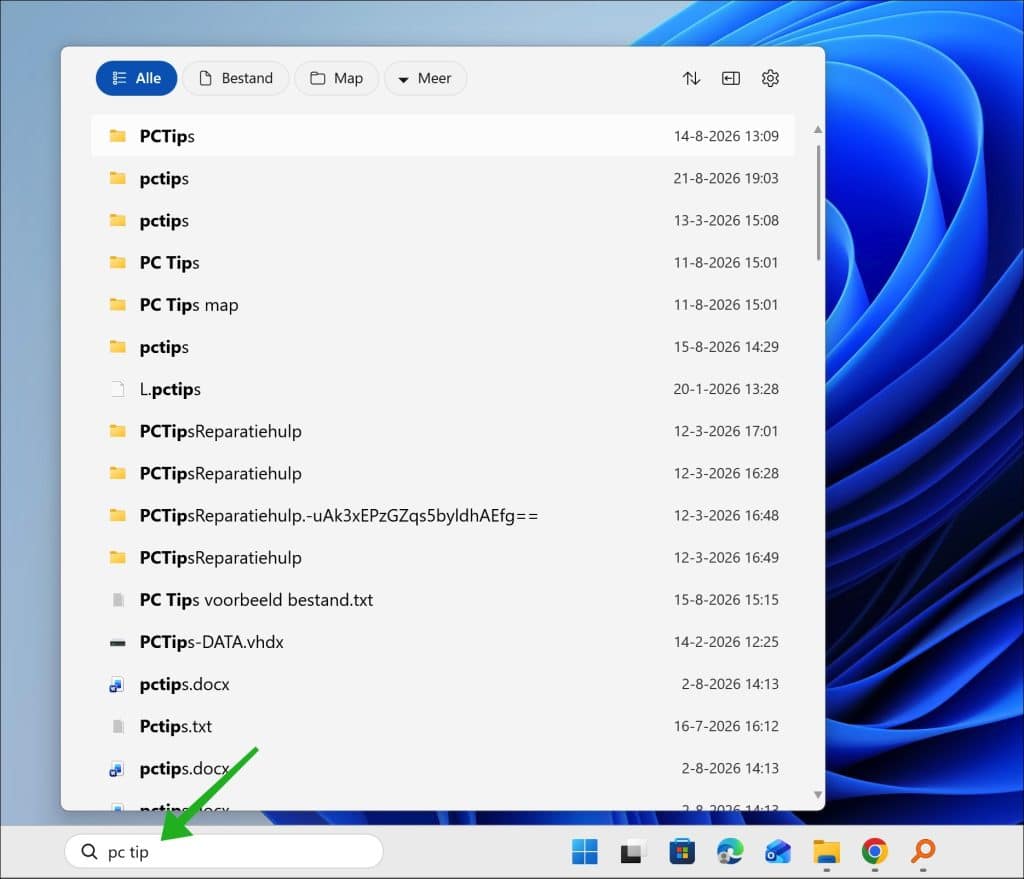This screenshot has height=879, width=1024.
Task: Select the pctips folder dated 15-8-2026 14:29
Action: [x=443, y=347]
